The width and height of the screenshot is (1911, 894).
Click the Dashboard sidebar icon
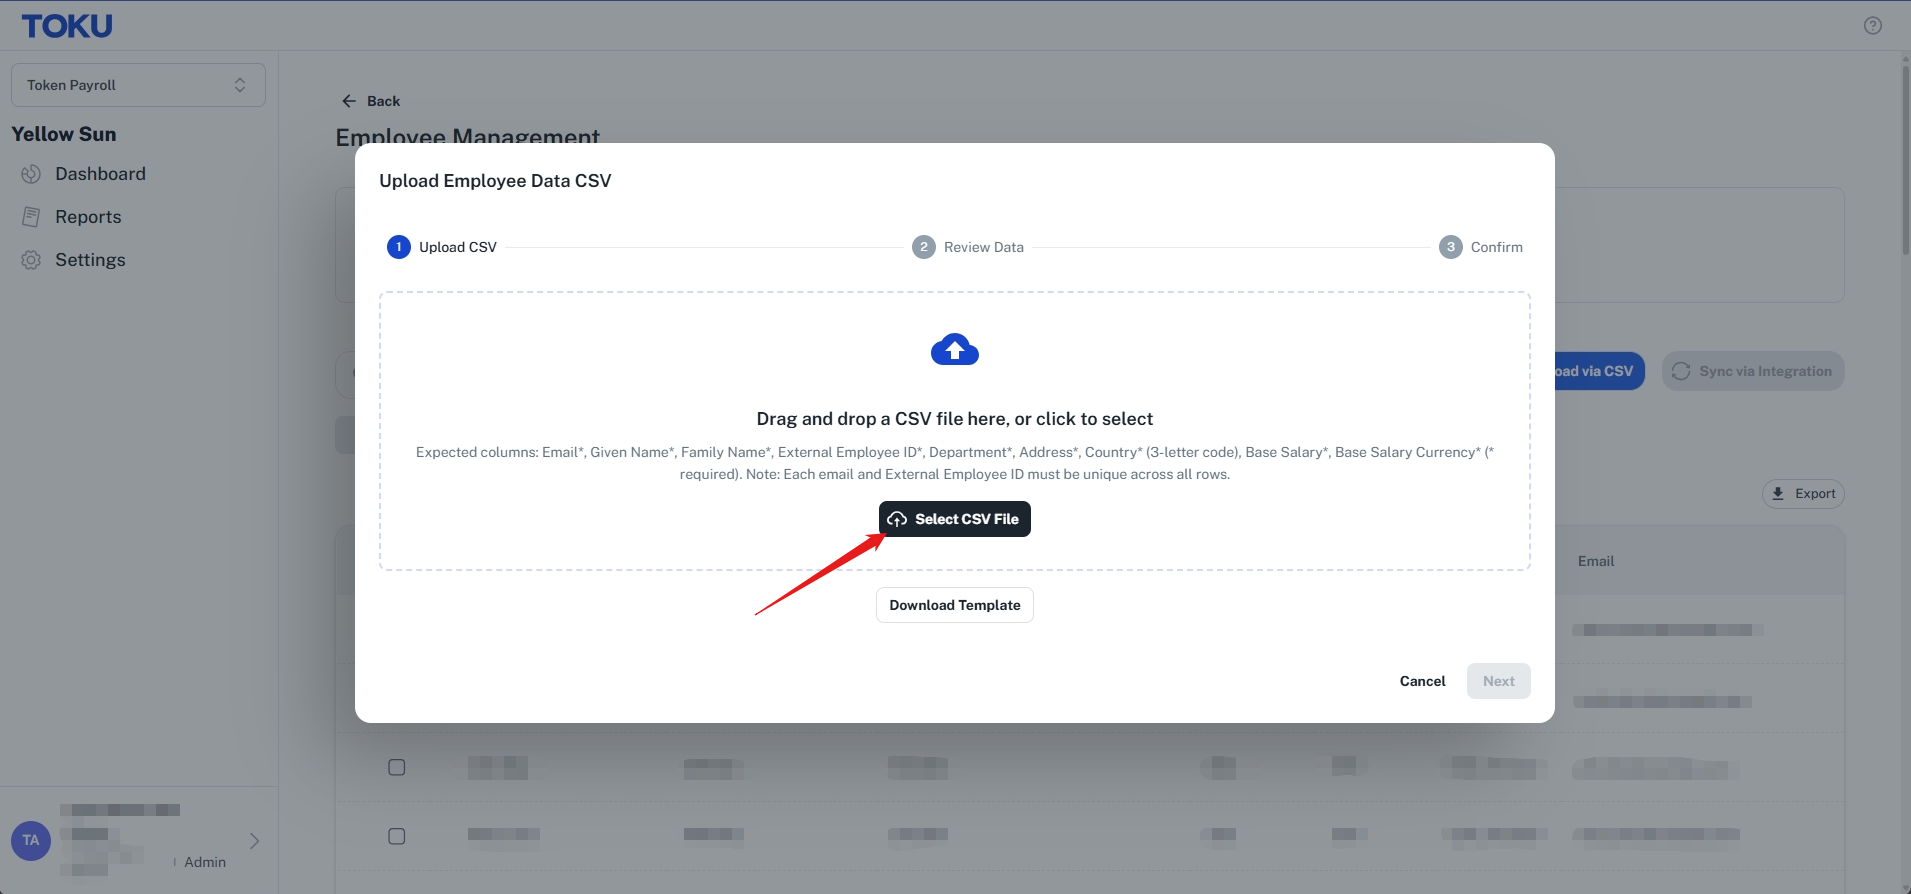tap(31, 174)
